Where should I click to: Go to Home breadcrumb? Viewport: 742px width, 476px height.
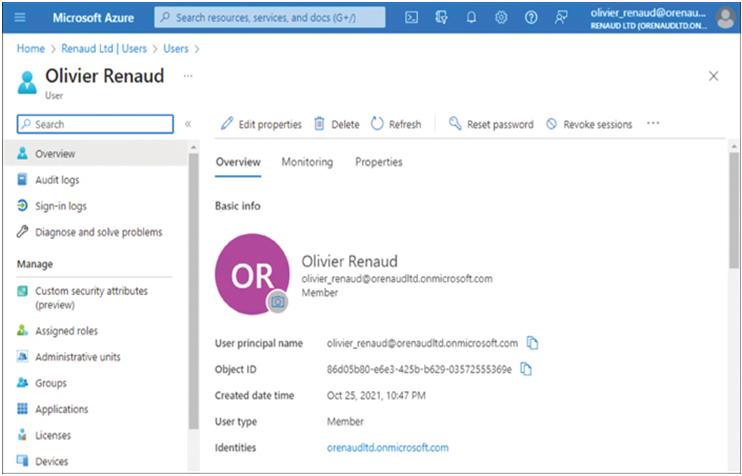[30, 48]
